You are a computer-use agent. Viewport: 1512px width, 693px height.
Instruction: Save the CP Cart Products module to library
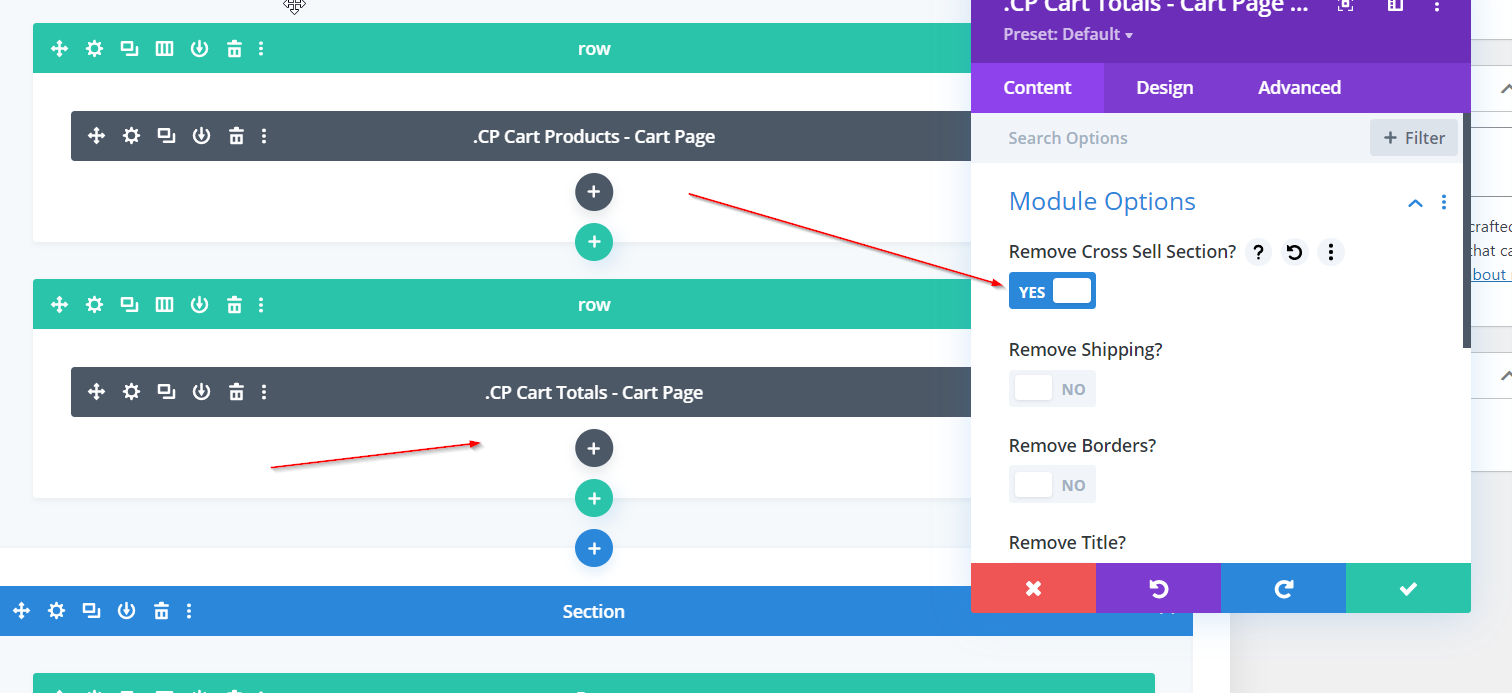click(201, 136)
